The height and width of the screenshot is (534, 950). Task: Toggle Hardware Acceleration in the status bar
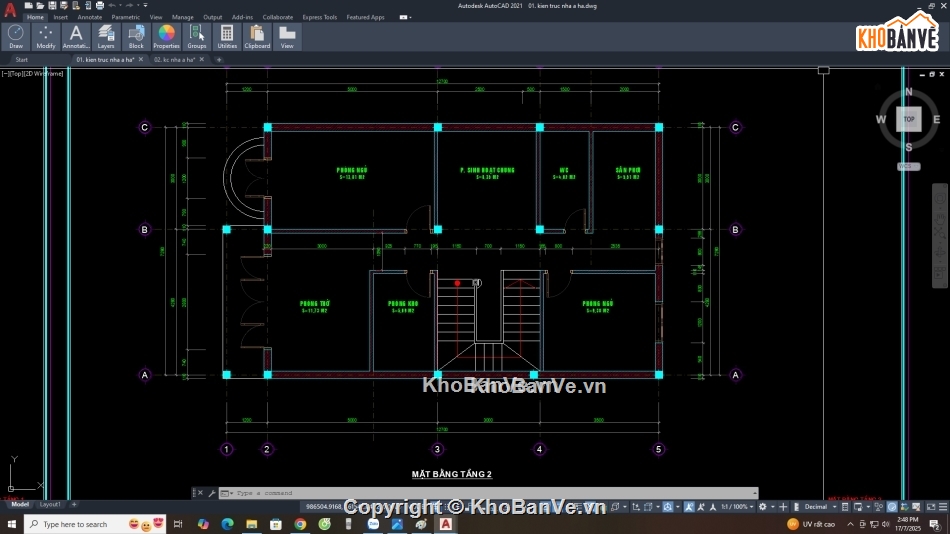[892, 507]
